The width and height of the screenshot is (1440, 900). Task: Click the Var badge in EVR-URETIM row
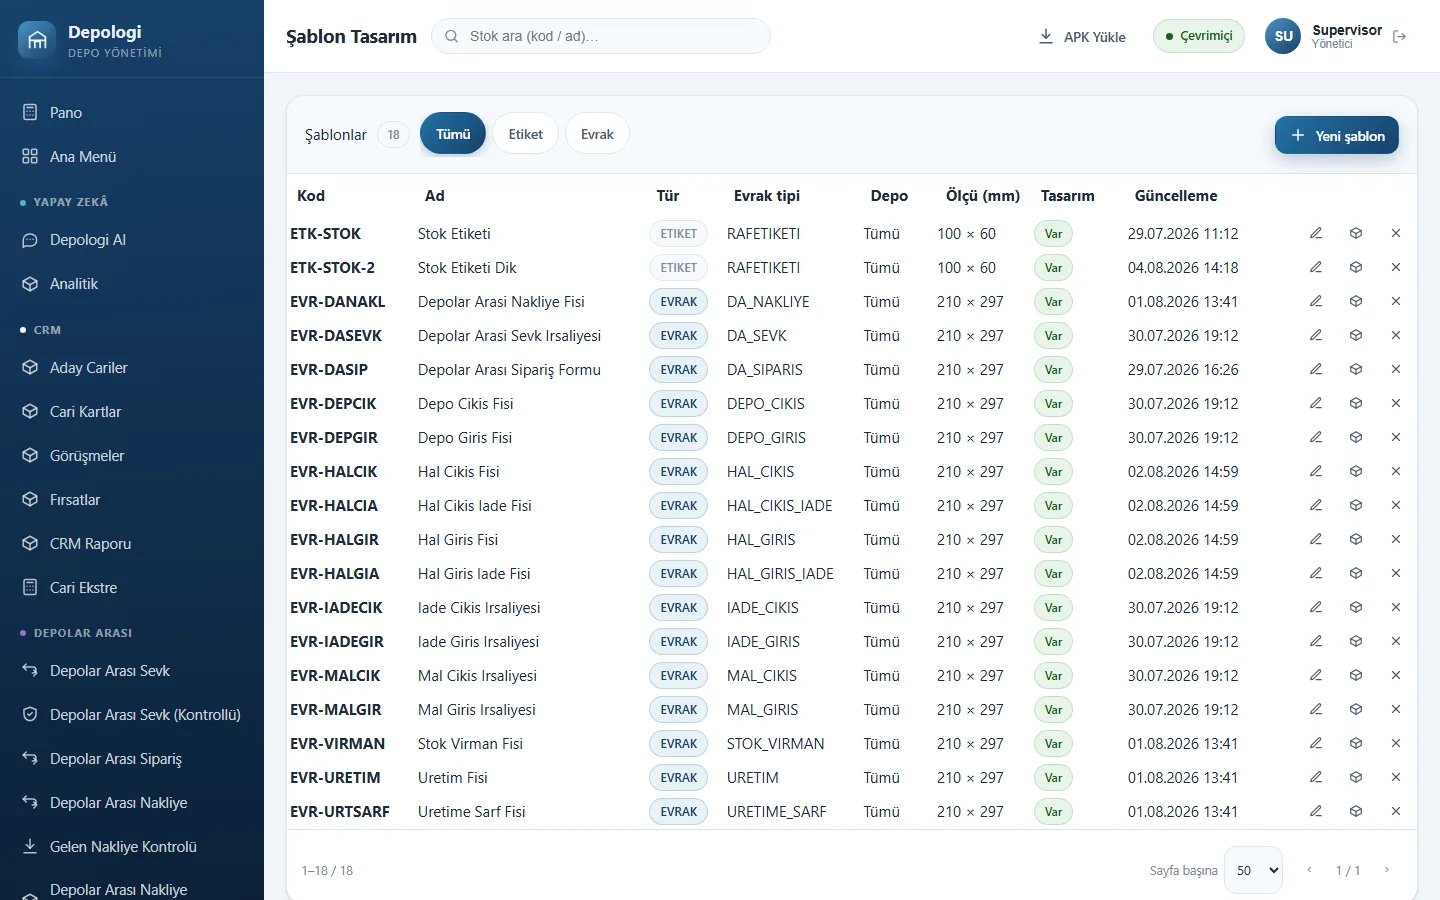(1053, 778)
